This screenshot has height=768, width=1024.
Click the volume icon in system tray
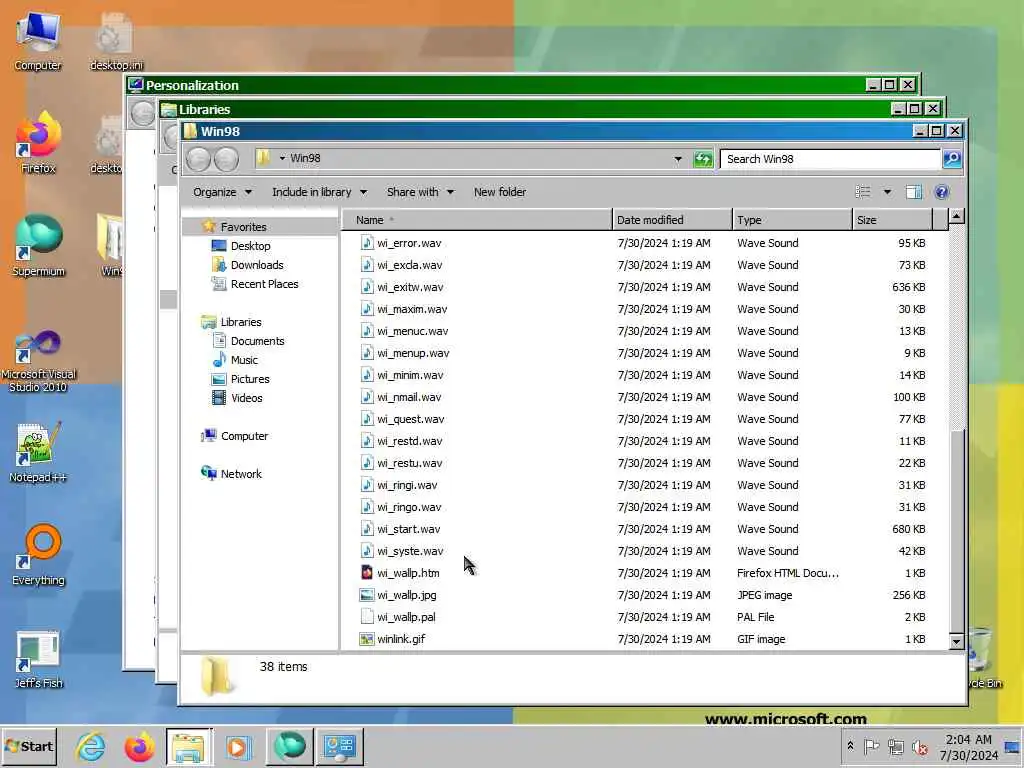[x=920, y=746]
